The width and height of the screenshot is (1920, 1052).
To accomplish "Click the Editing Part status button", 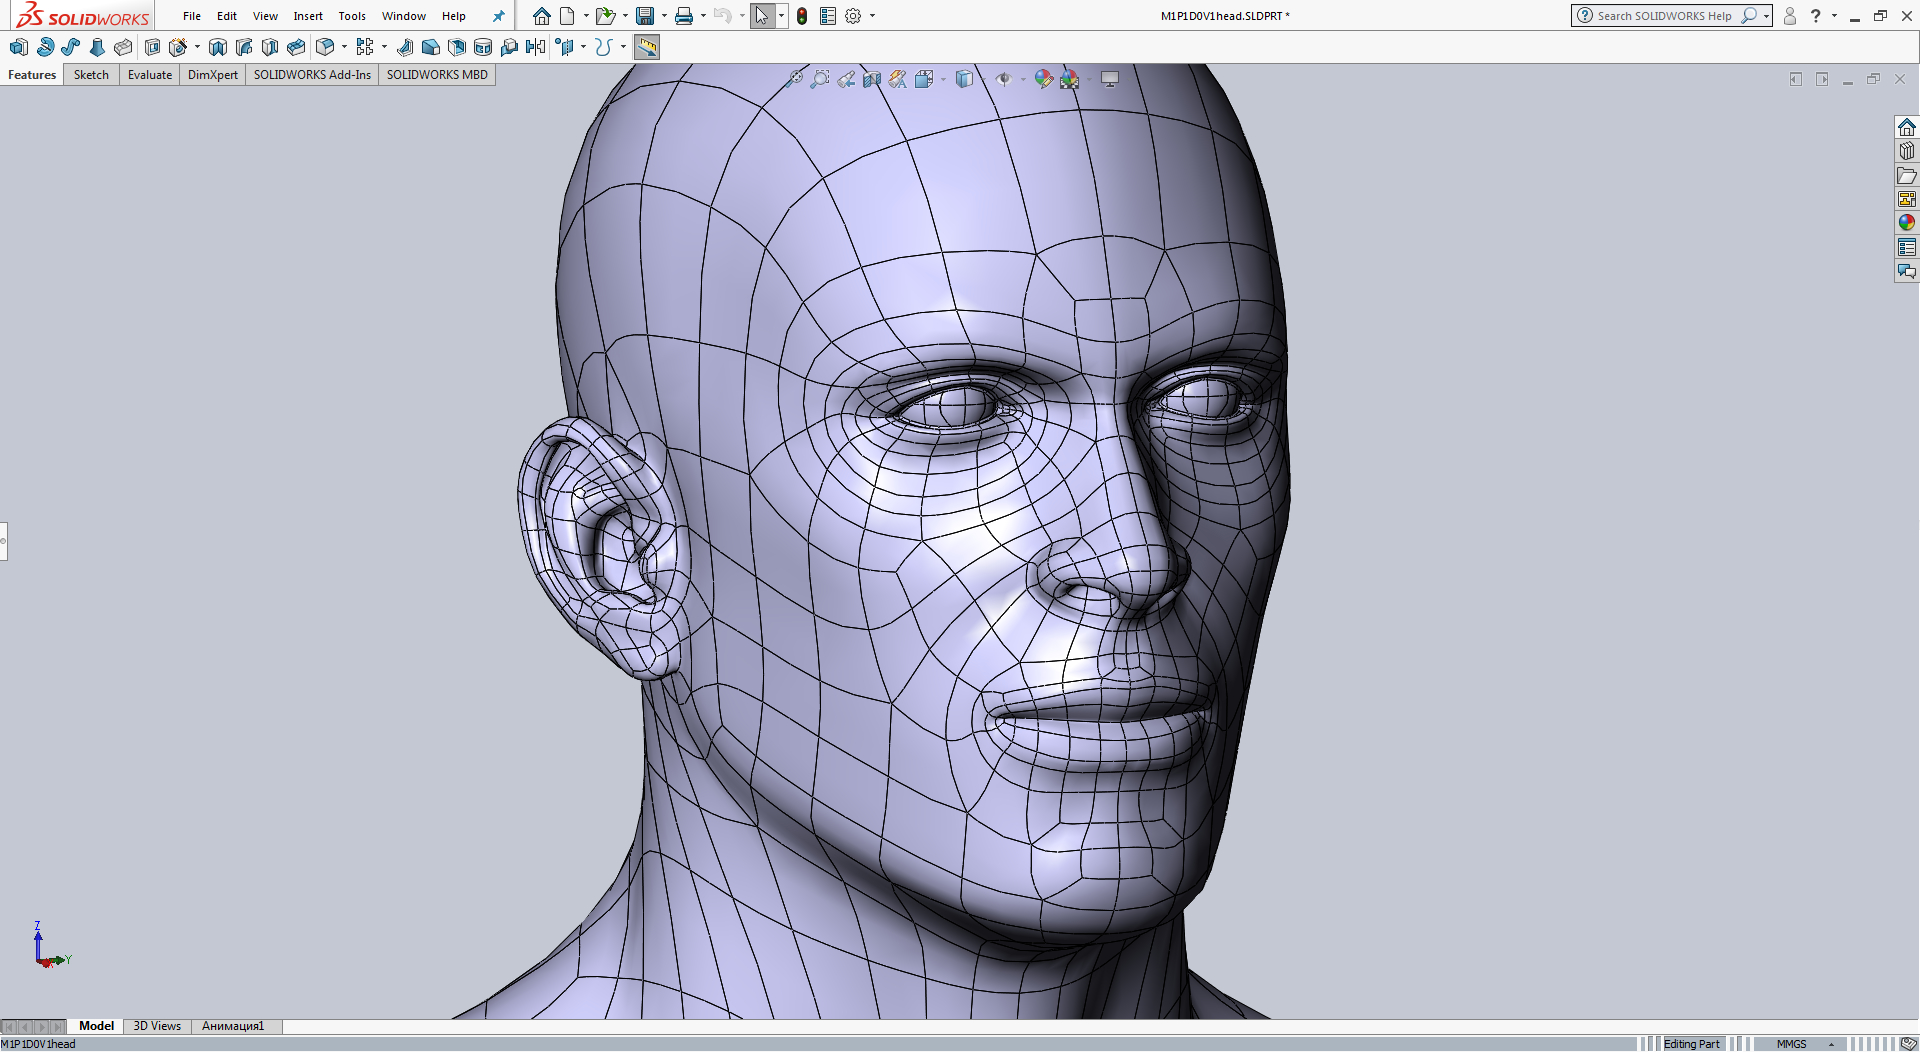I will 1692,1043.
